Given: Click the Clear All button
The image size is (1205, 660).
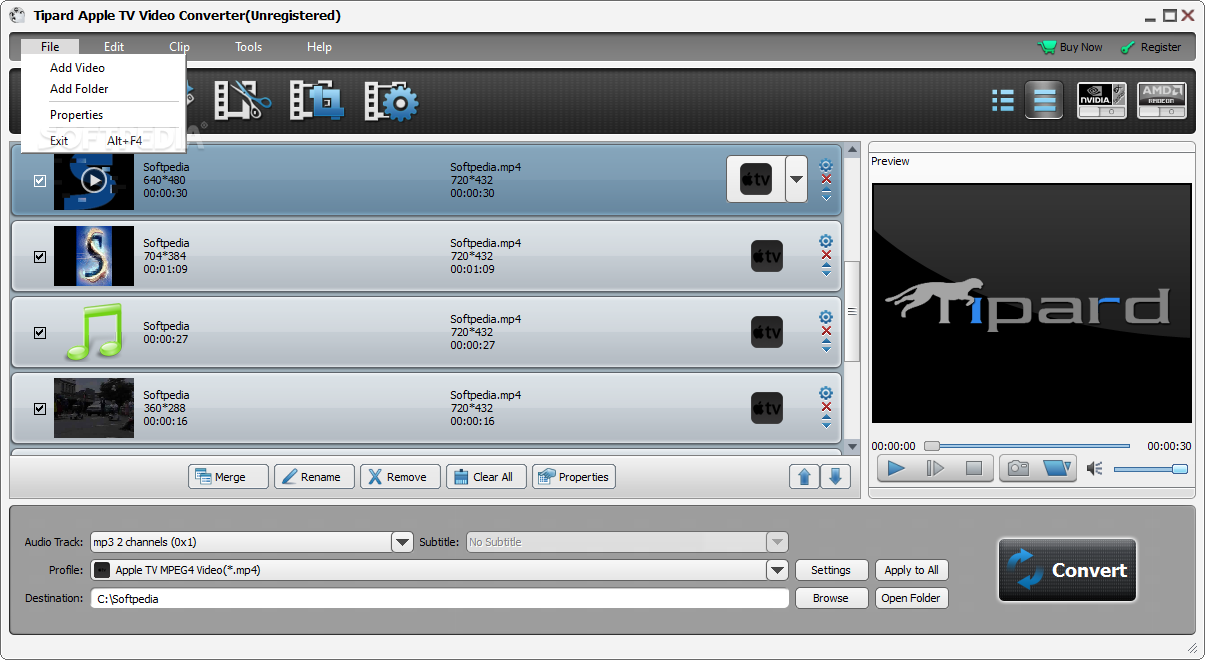Looking at the screenshot, I should pyautogui.click(x=486, y=477).
